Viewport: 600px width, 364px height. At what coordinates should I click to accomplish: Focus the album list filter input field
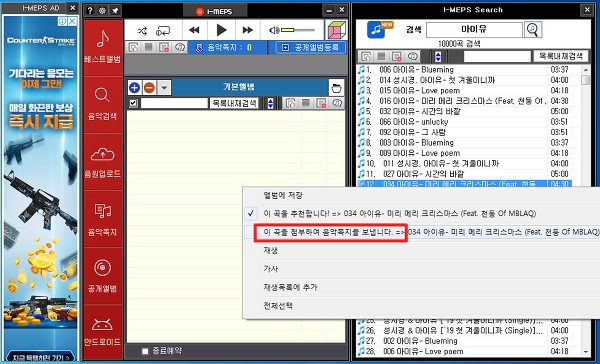[x=174, y=103]
